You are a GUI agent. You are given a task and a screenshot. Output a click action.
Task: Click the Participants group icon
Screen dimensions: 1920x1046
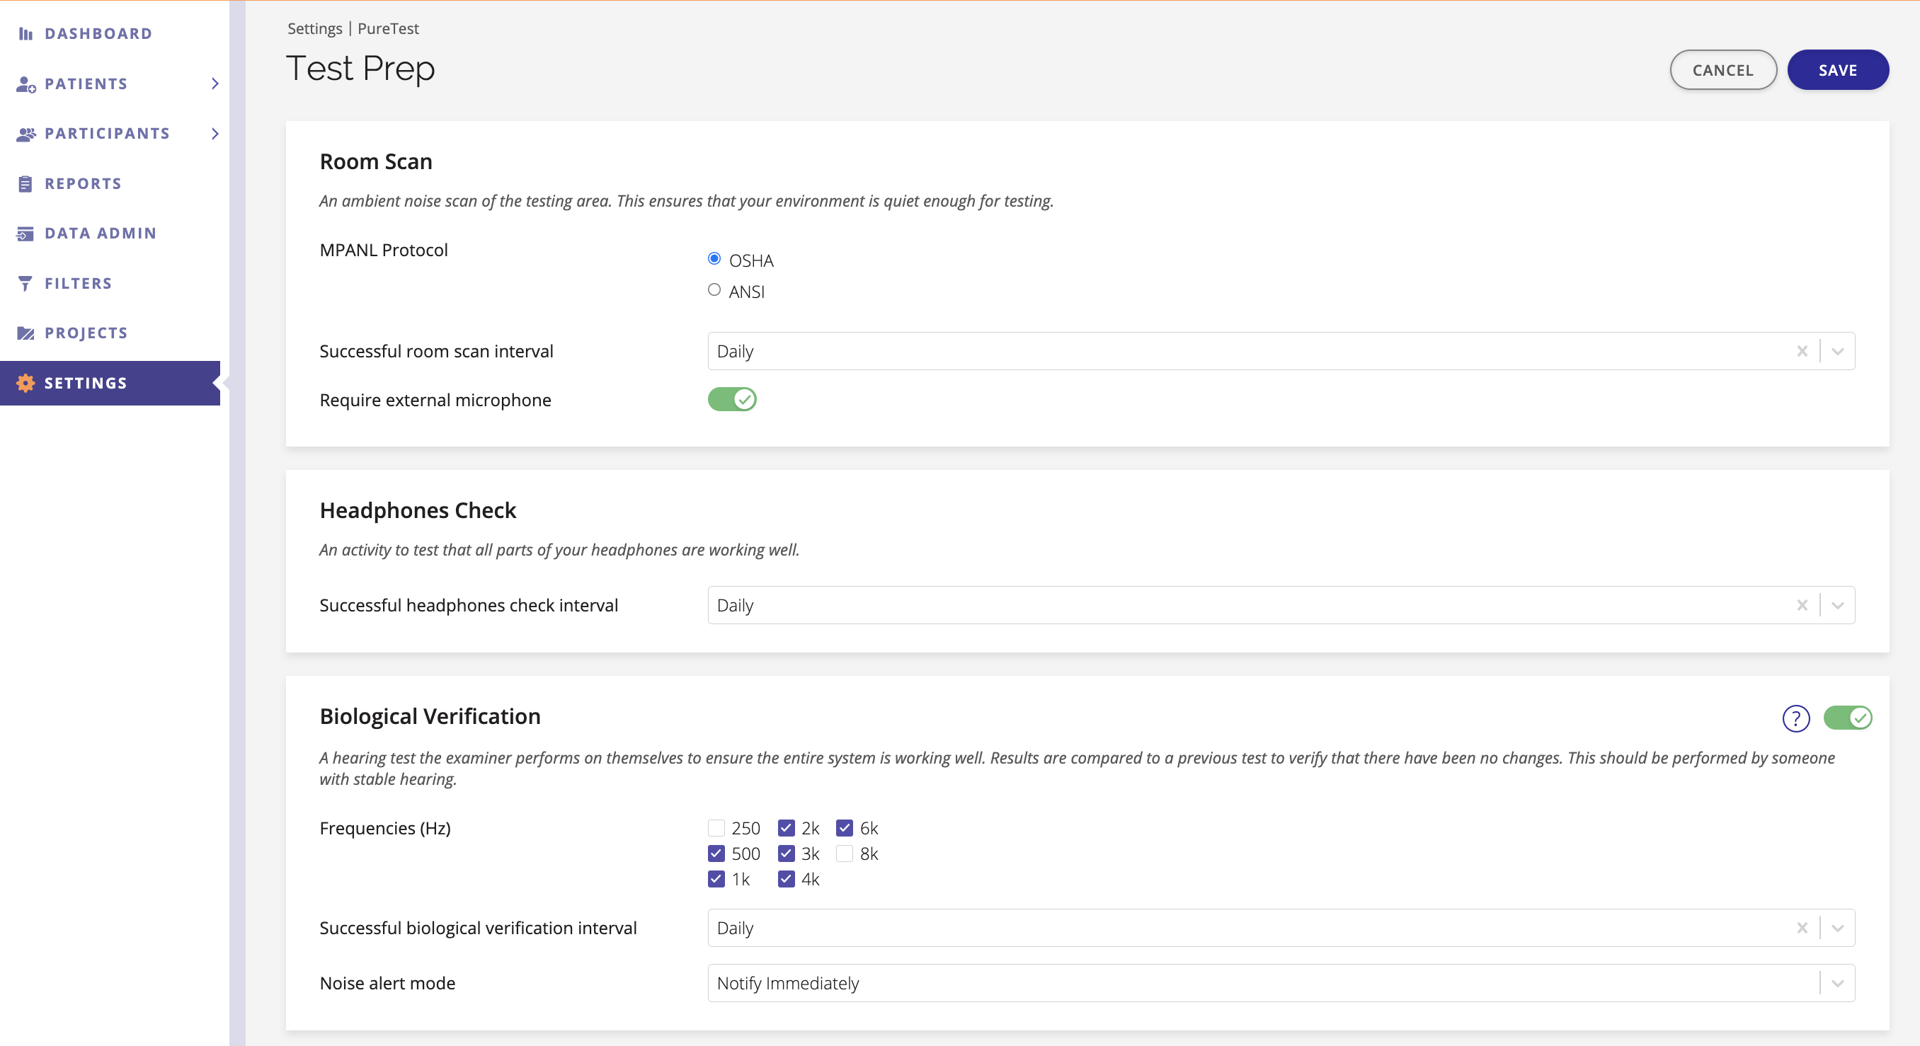click(x=26, y=134)
